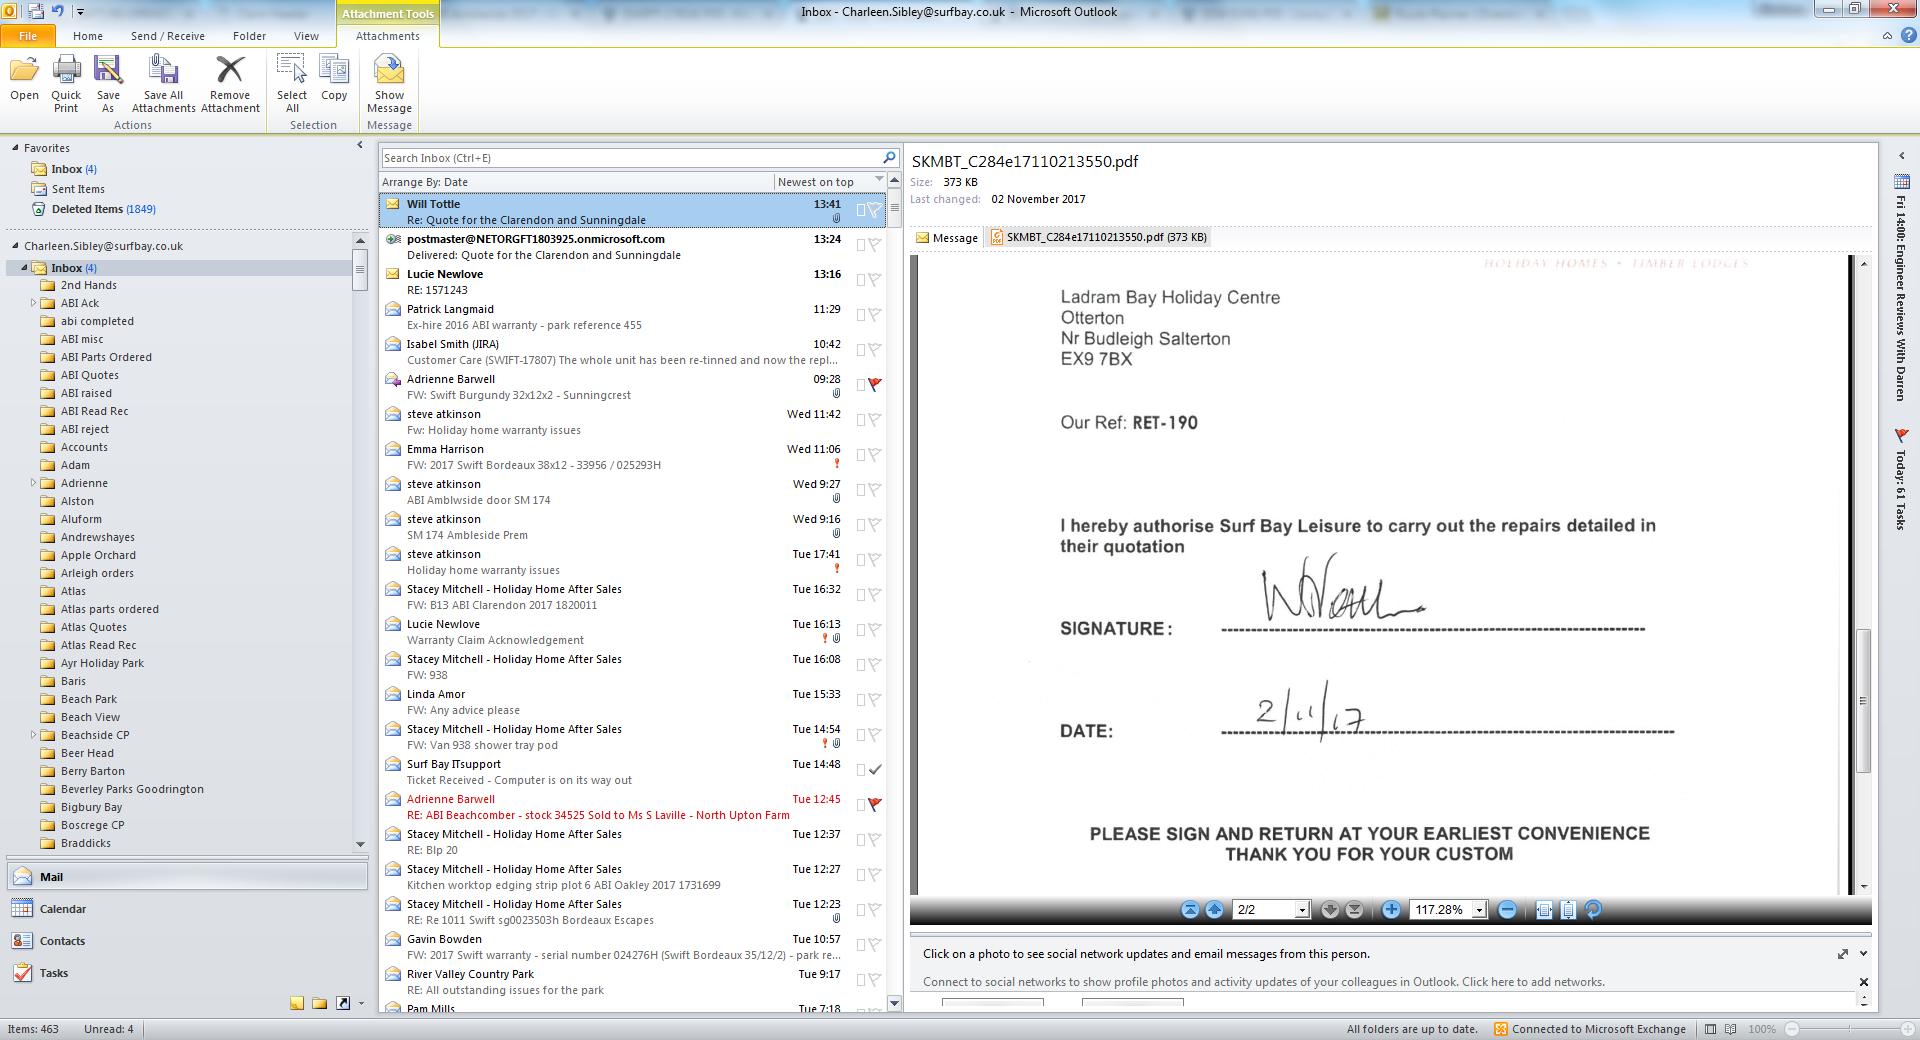This screenshot has width=1920, height=1040.
Task: Click the next page arrow in the PDF toolbar
Action: (1330, 910)
